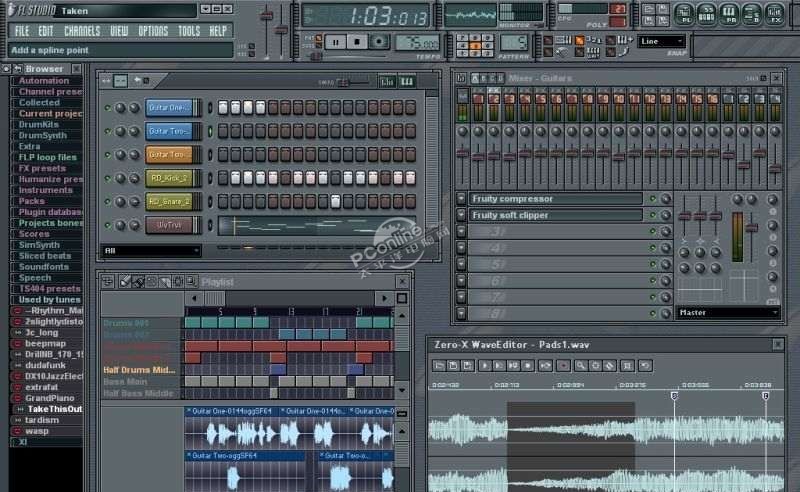Open the Guitar One channel button
Viewport: 800px width, 492px height.
169,107
